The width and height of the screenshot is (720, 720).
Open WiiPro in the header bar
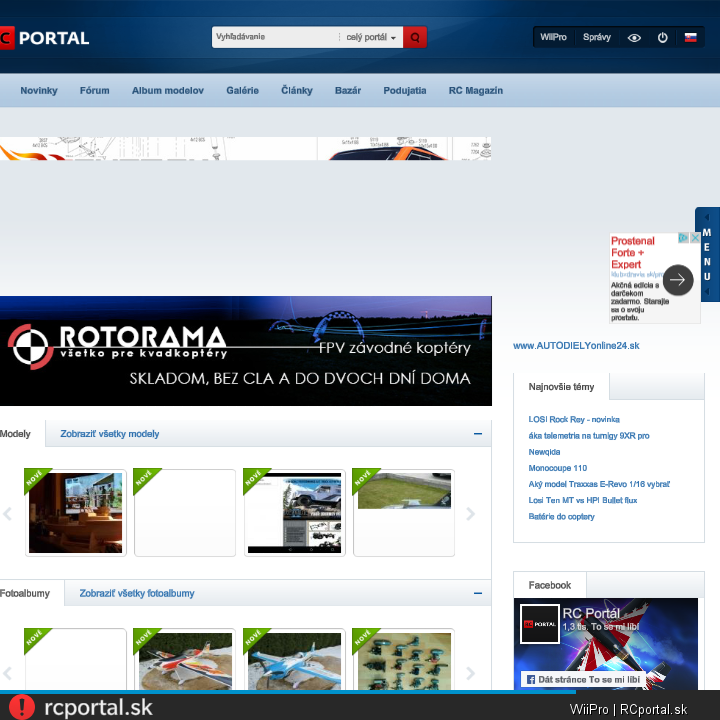[x=553, y=37]
